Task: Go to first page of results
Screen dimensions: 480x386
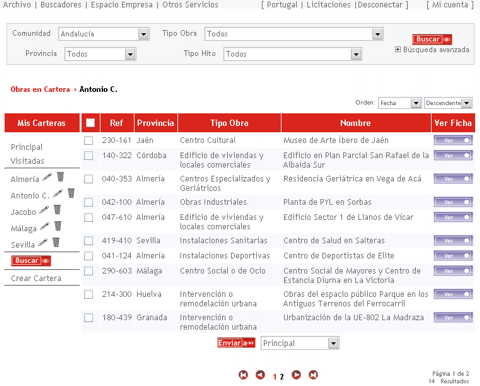Action: tap(243, 375)
